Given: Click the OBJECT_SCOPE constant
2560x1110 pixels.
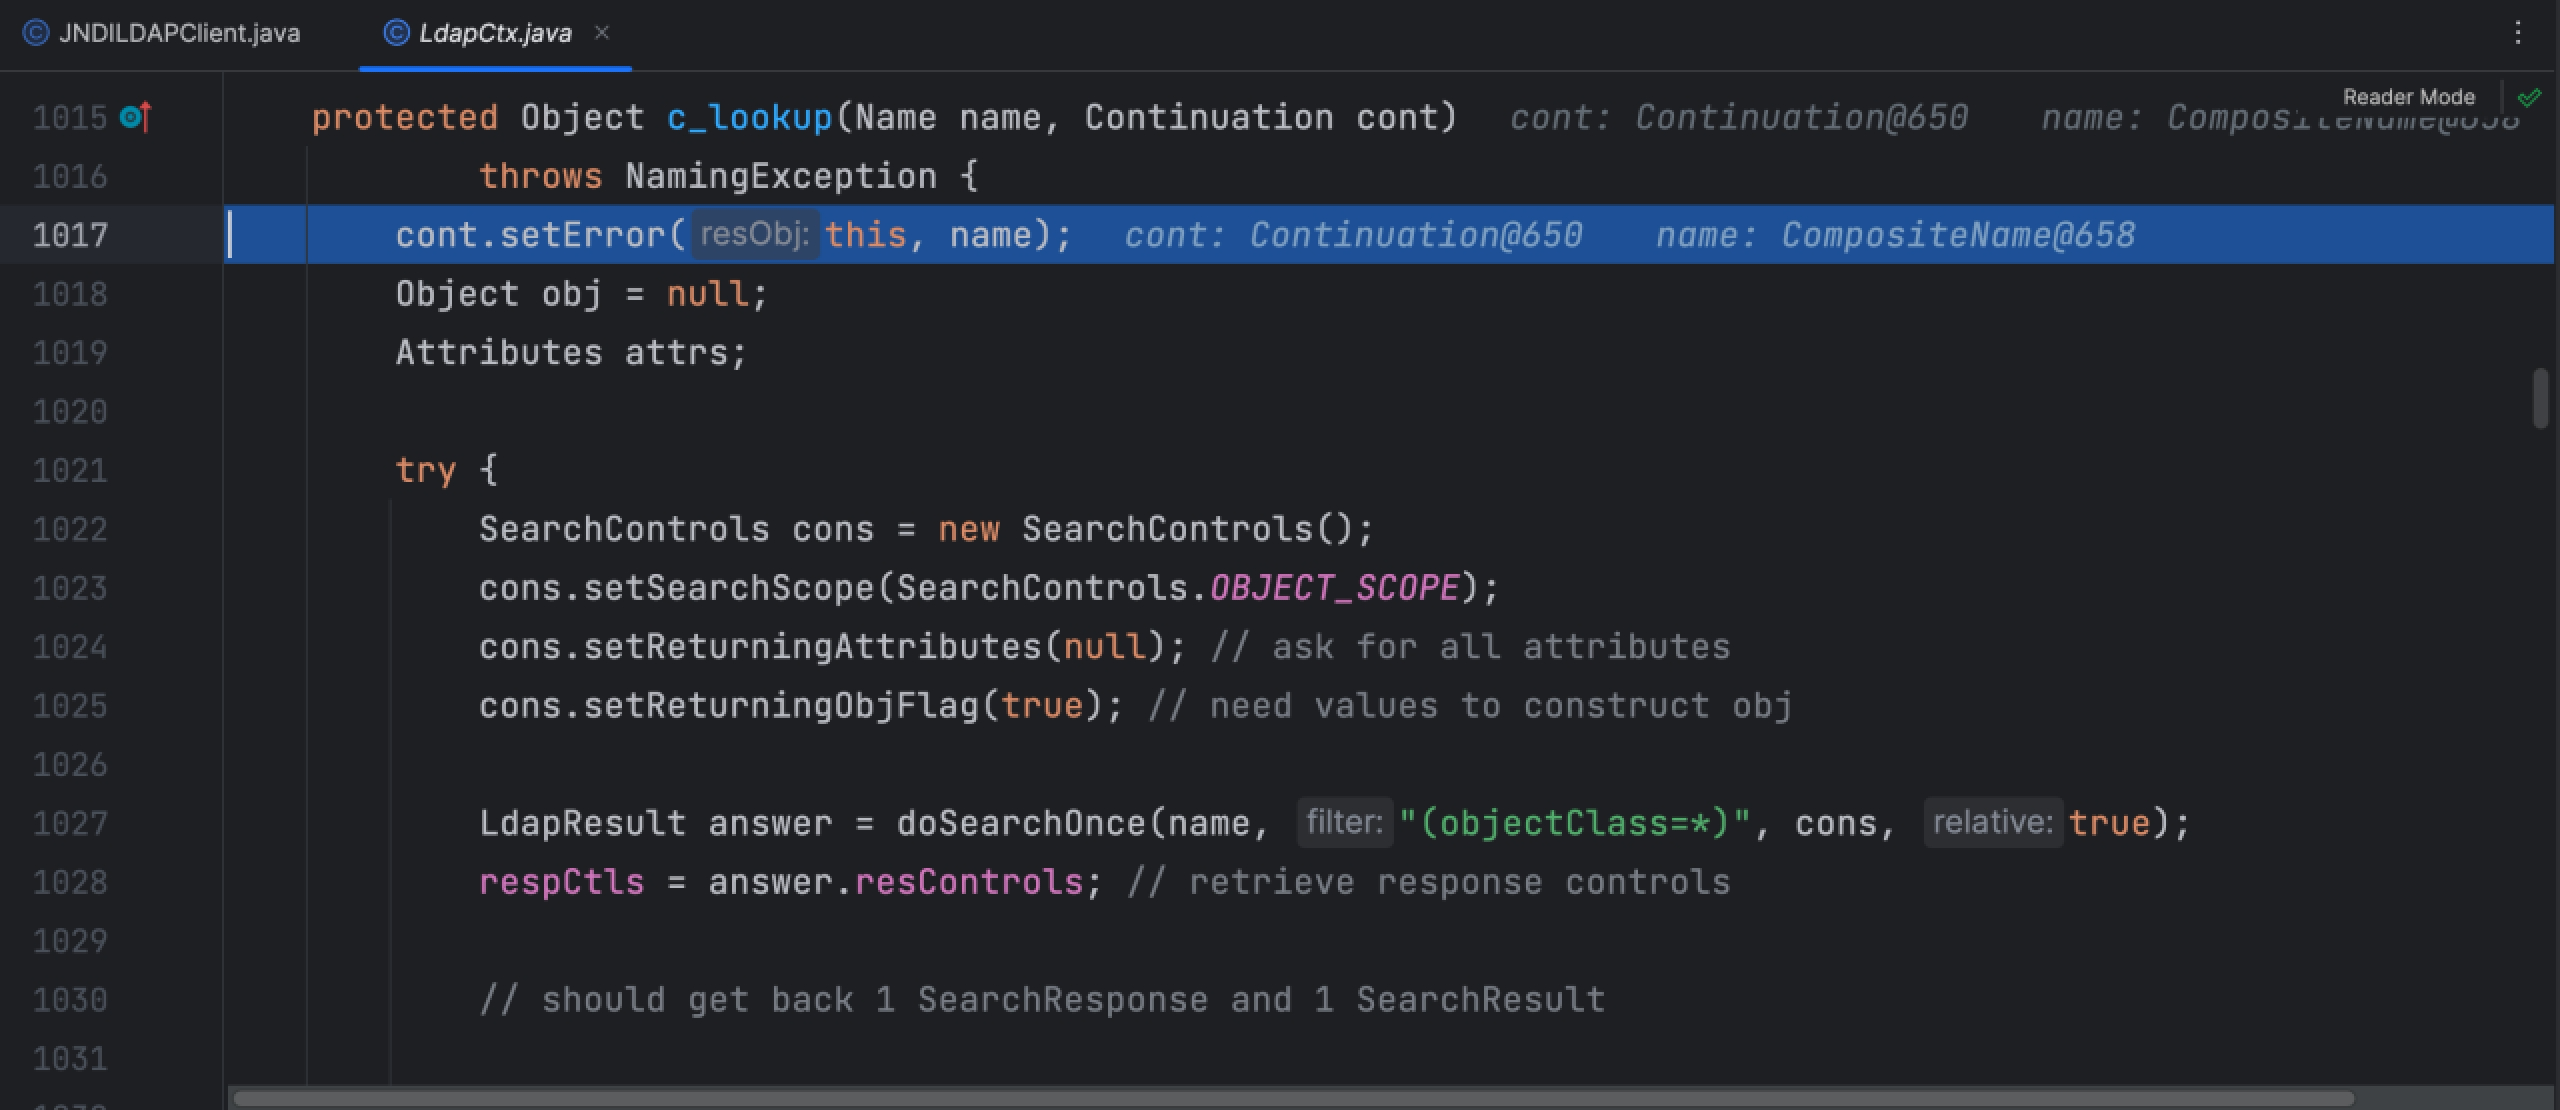Looking at the screenshot, I should tap(1335, 588).
